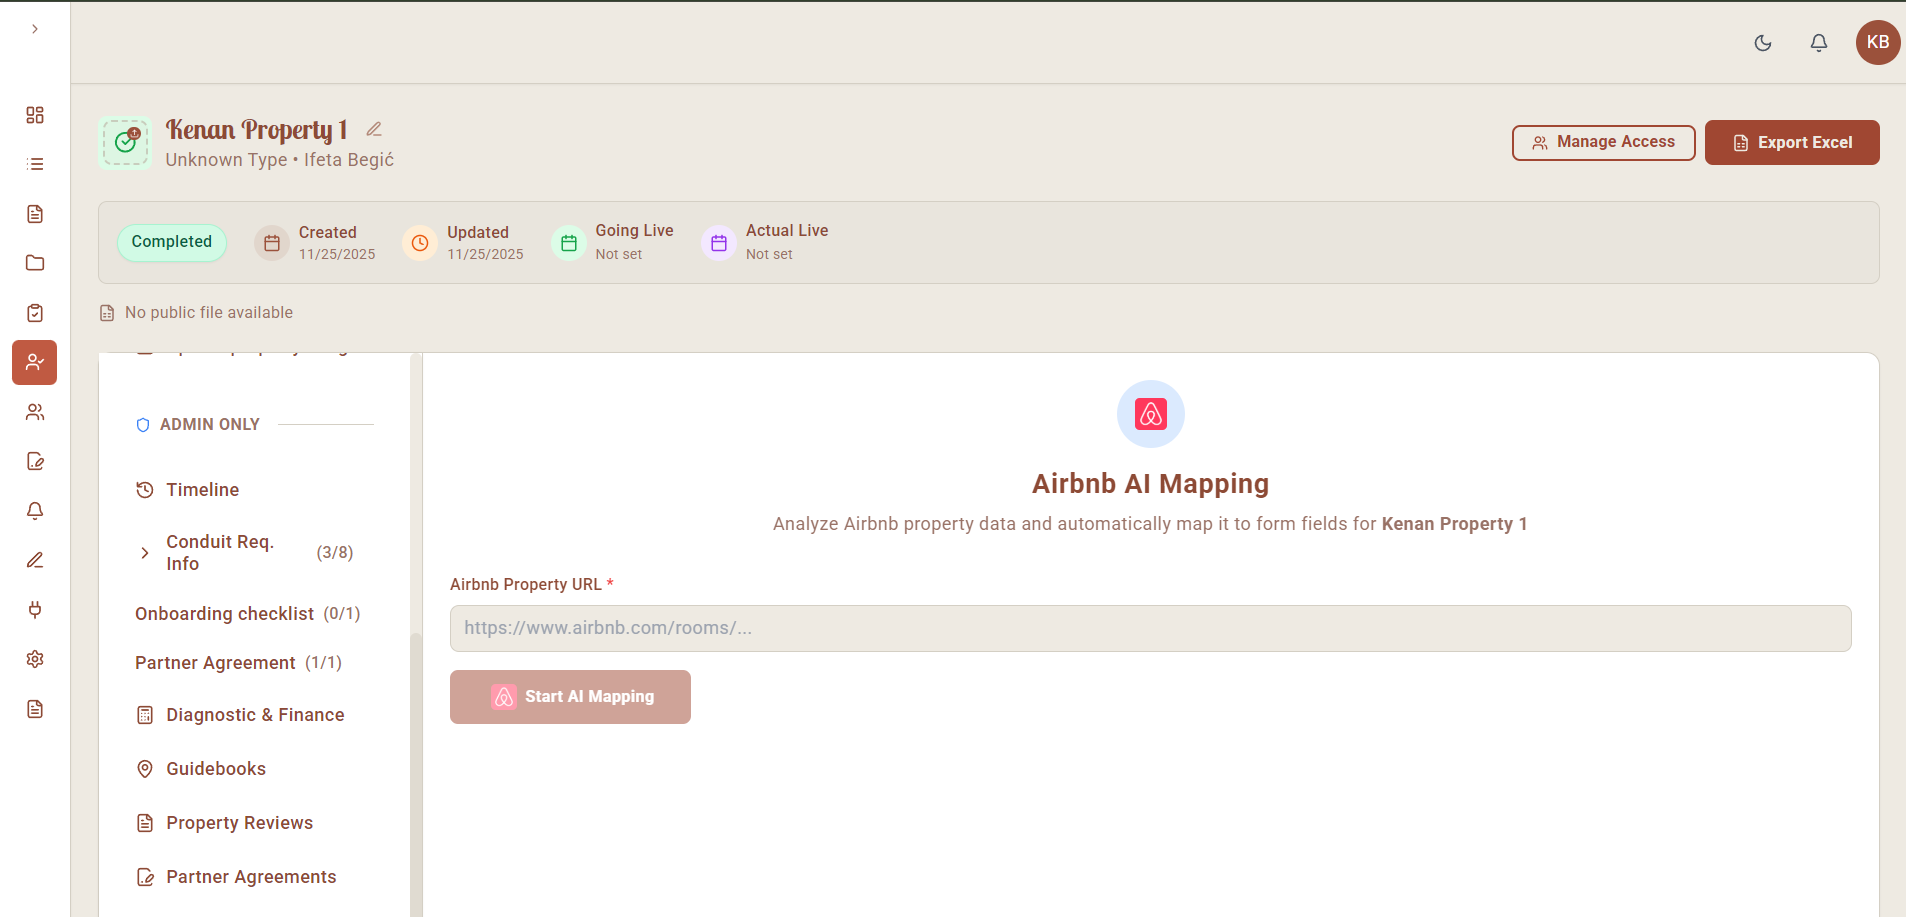Click the Going Live 'Not set' value
Image resolution: width=1906 pixels, height=917 pixels.
coord(619,255)
